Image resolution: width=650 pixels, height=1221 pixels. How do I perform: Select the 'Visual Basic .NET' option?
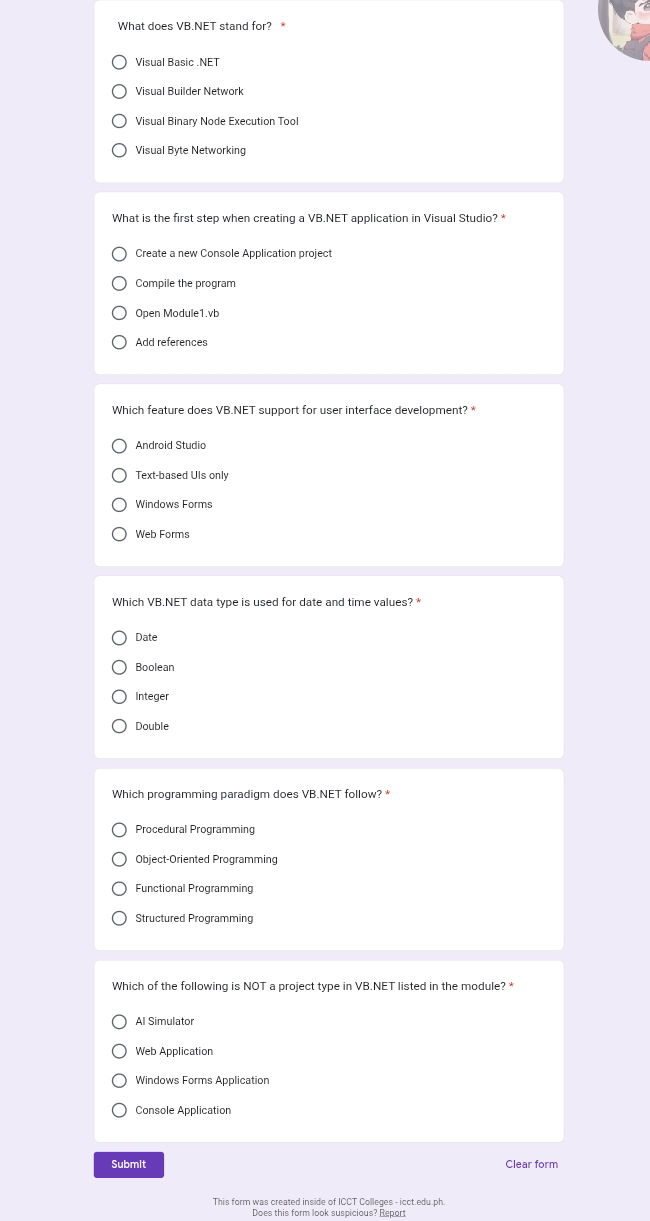click(x=119, y=62)
